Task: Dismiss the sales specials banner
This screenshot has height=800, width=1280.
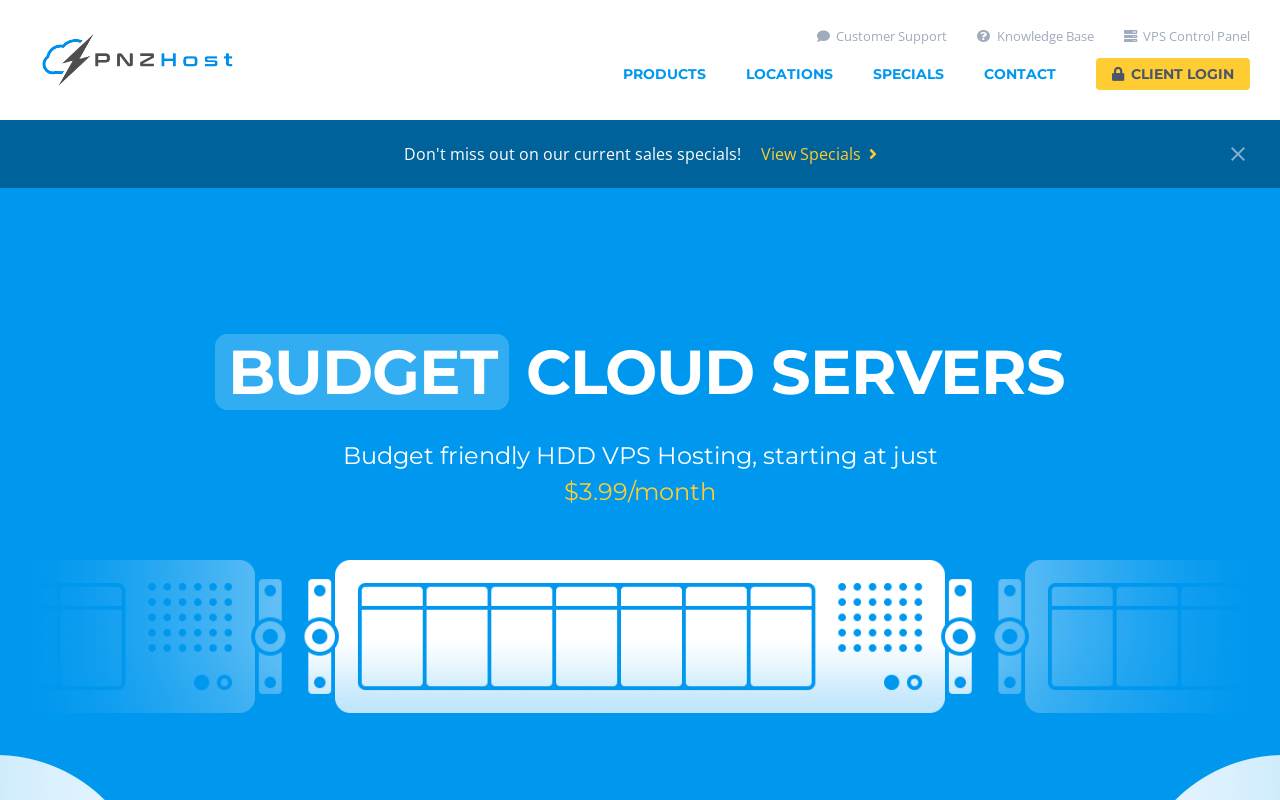Action: tap(1238, 154)
